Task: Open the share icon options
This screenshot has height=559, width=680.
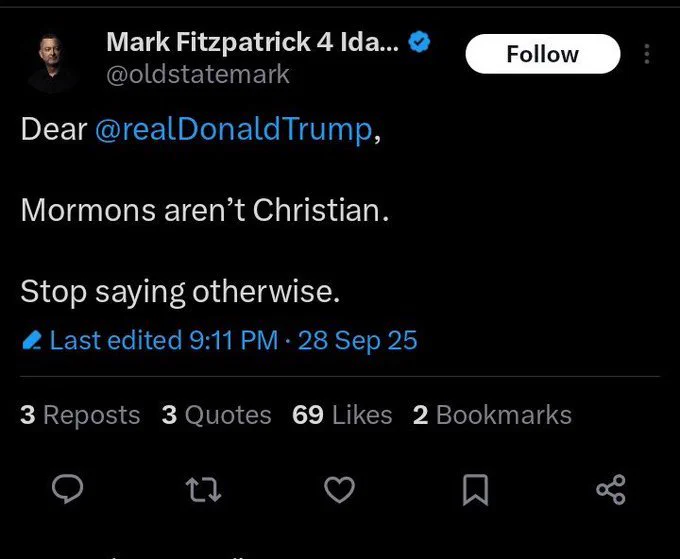Action: coord(611,490)
